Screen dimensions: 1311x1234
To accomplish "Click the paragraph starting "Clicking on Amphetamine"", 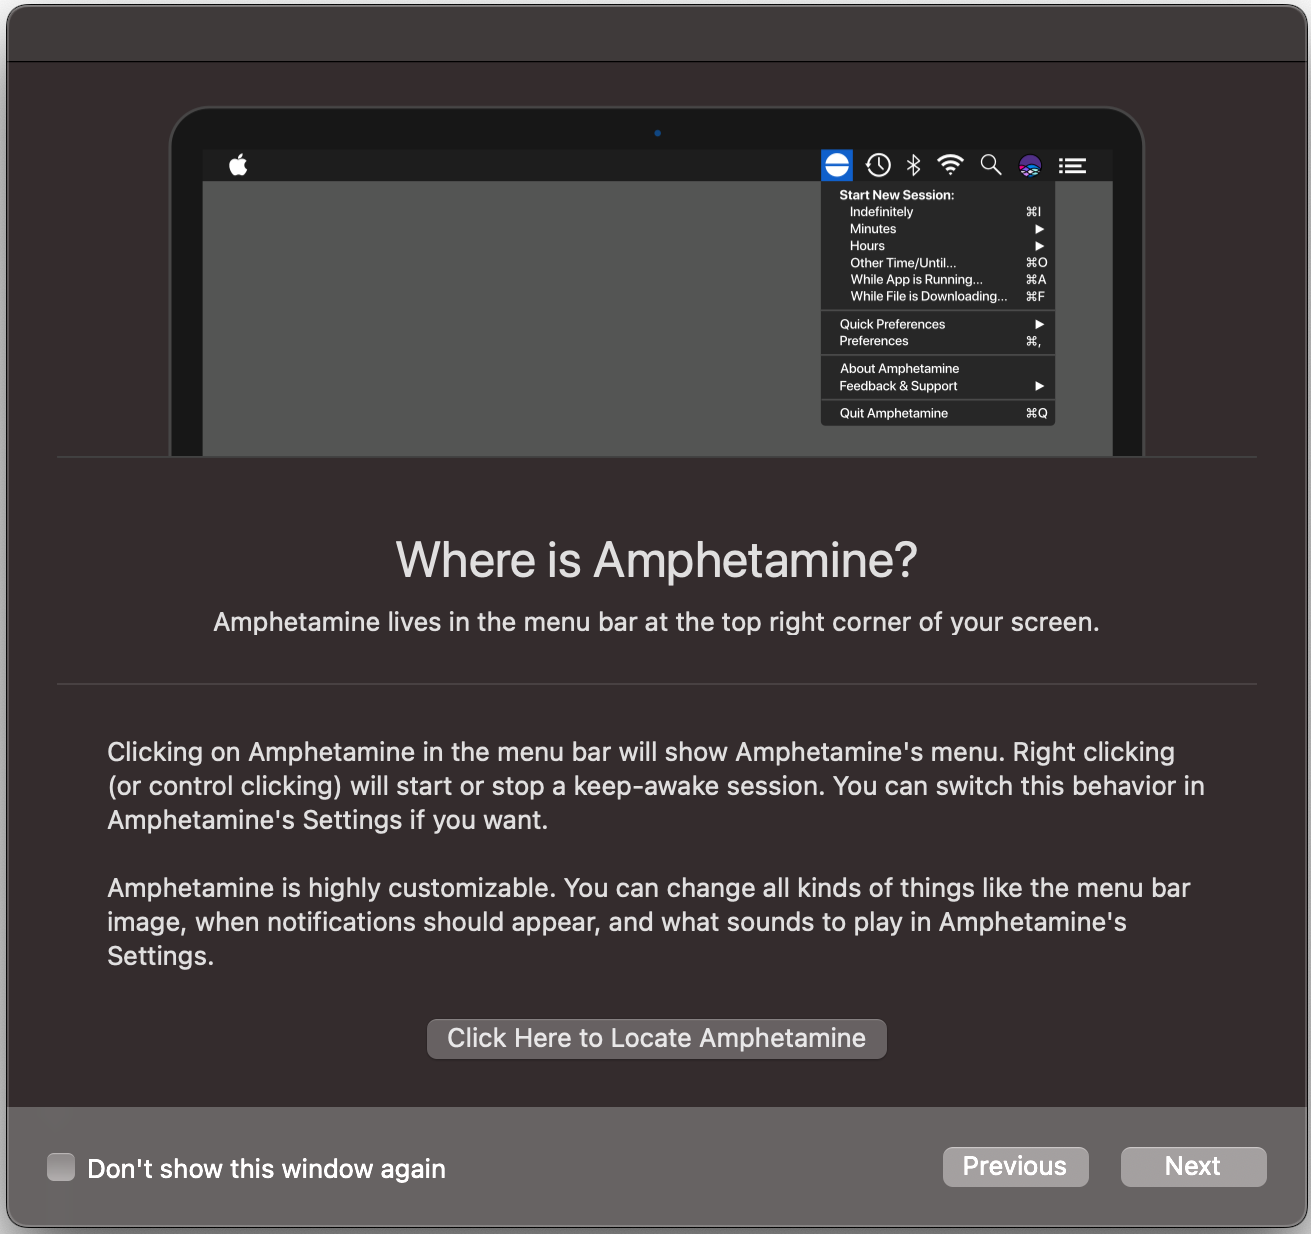I will coord(656,786).
